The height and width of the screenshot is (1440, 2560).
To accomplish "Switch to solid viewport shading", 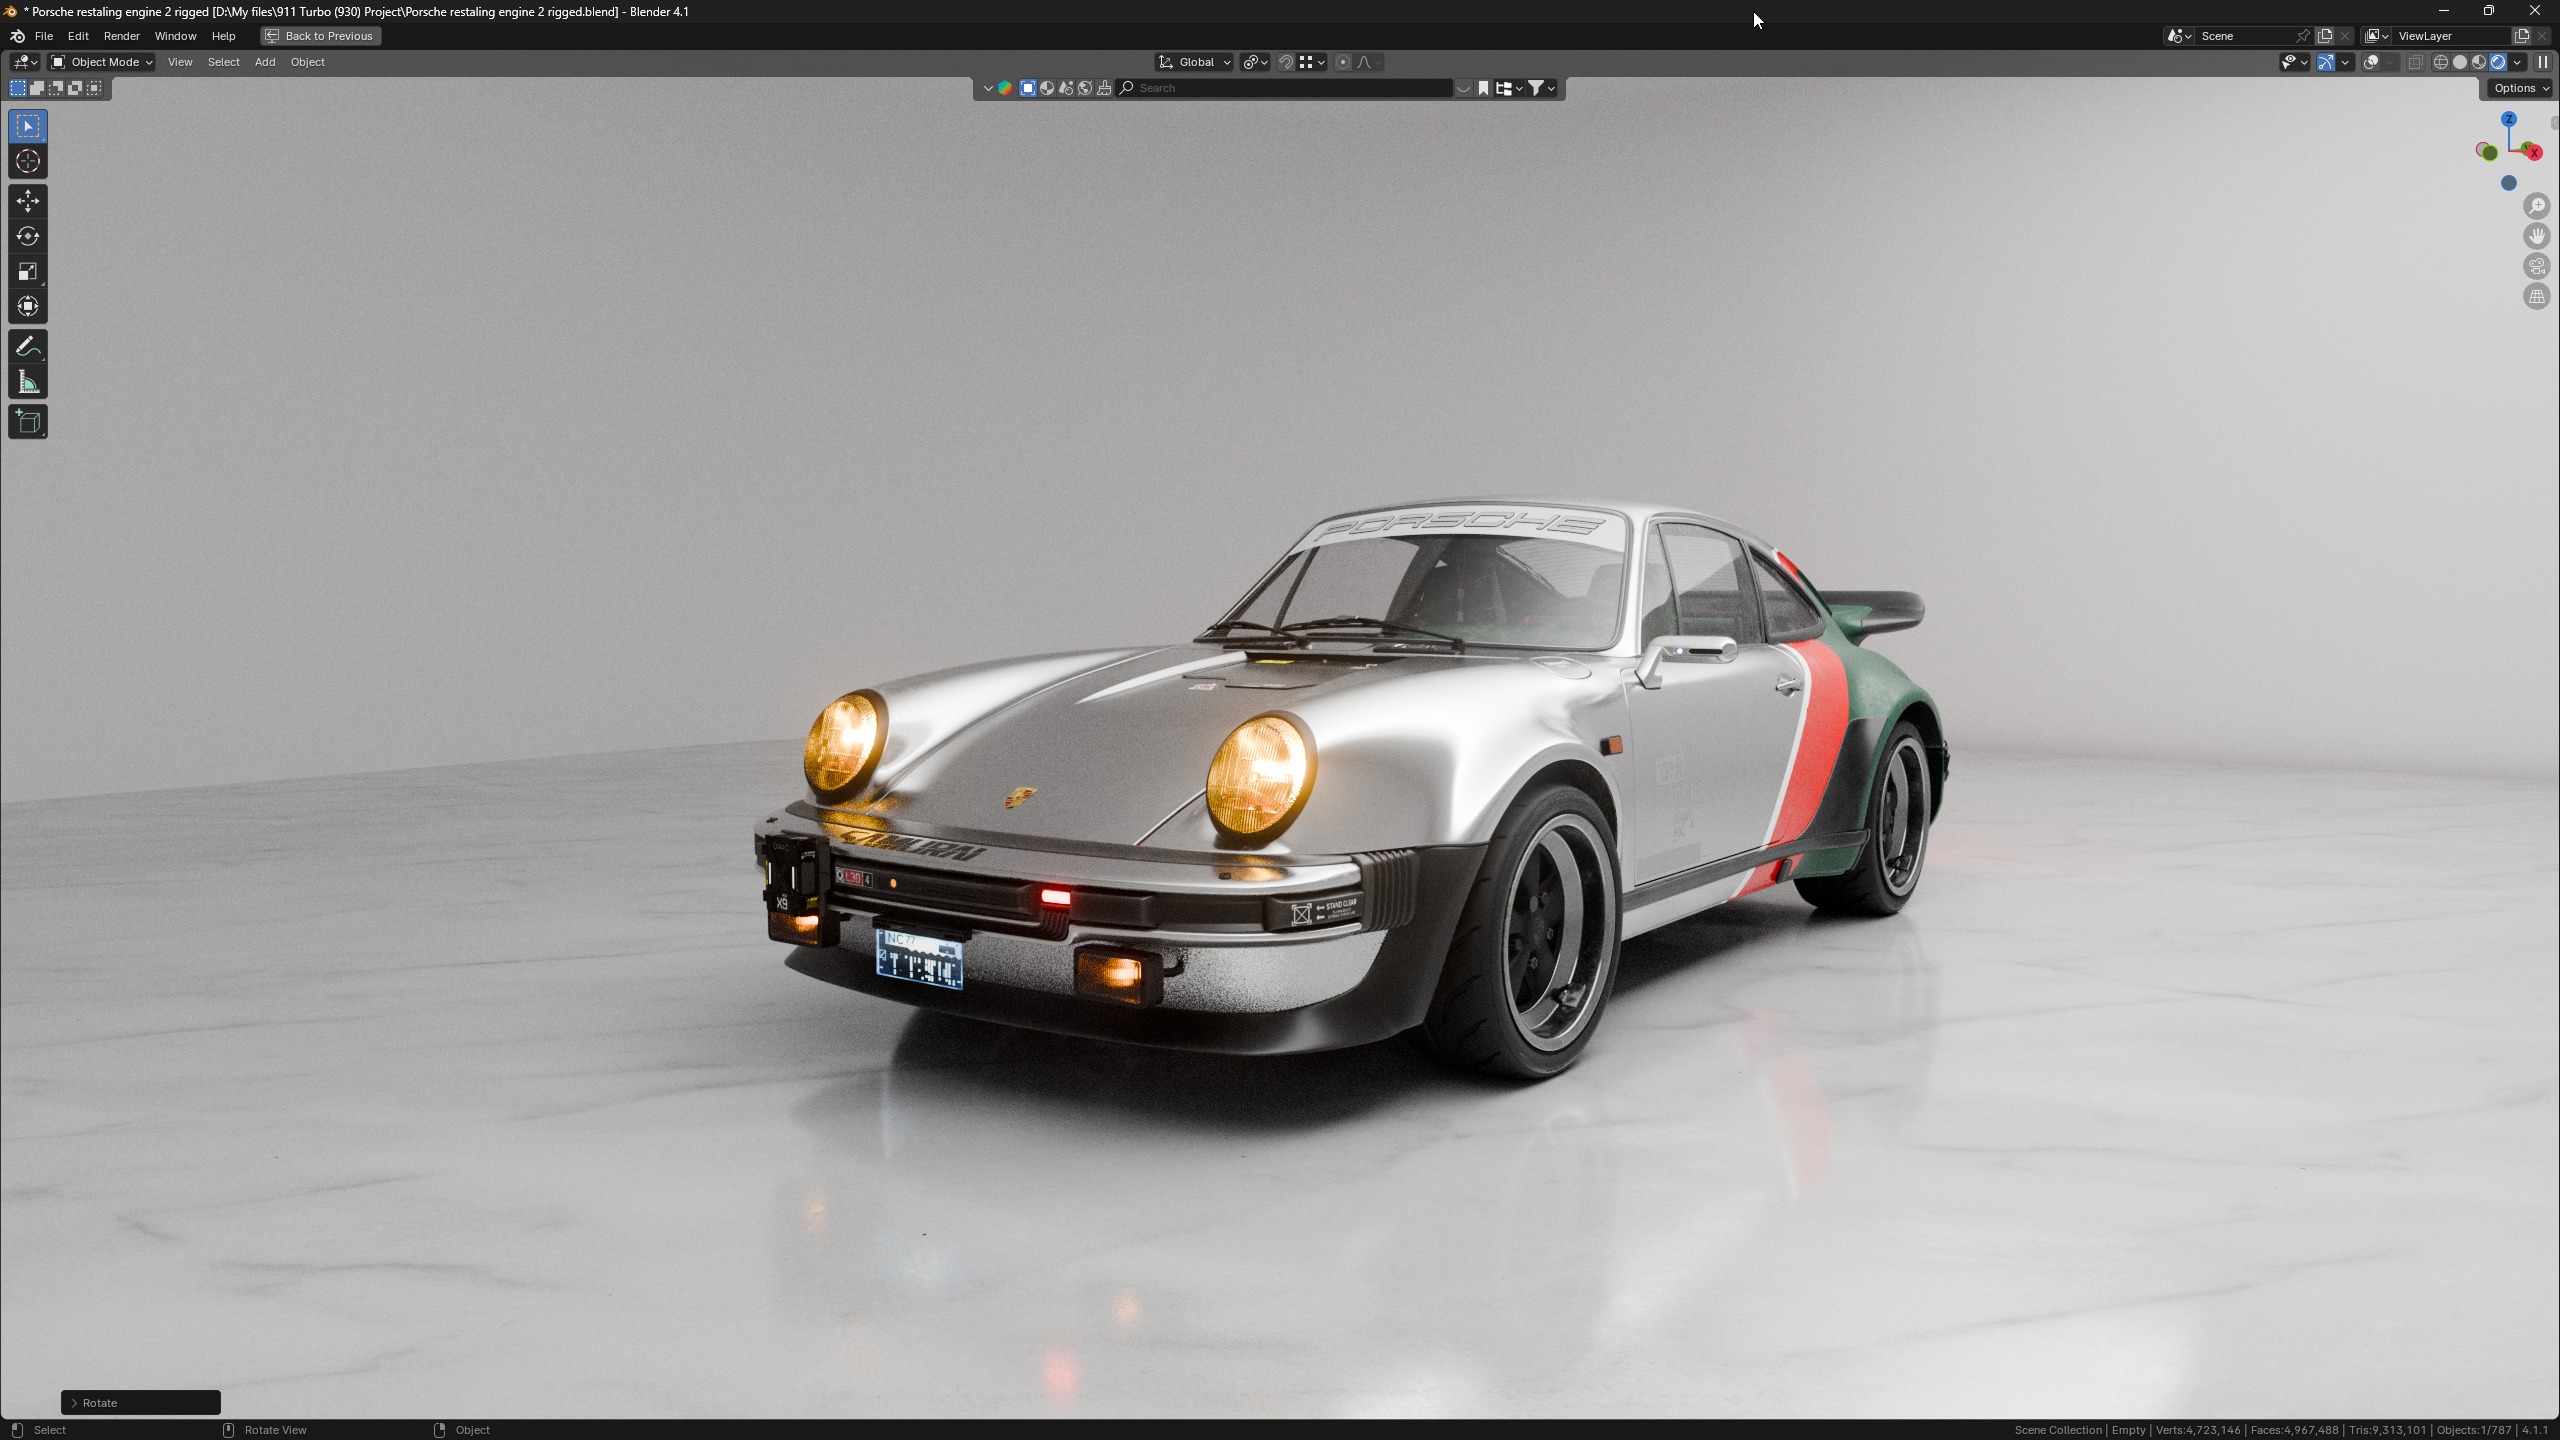I will coord(2460,62).
